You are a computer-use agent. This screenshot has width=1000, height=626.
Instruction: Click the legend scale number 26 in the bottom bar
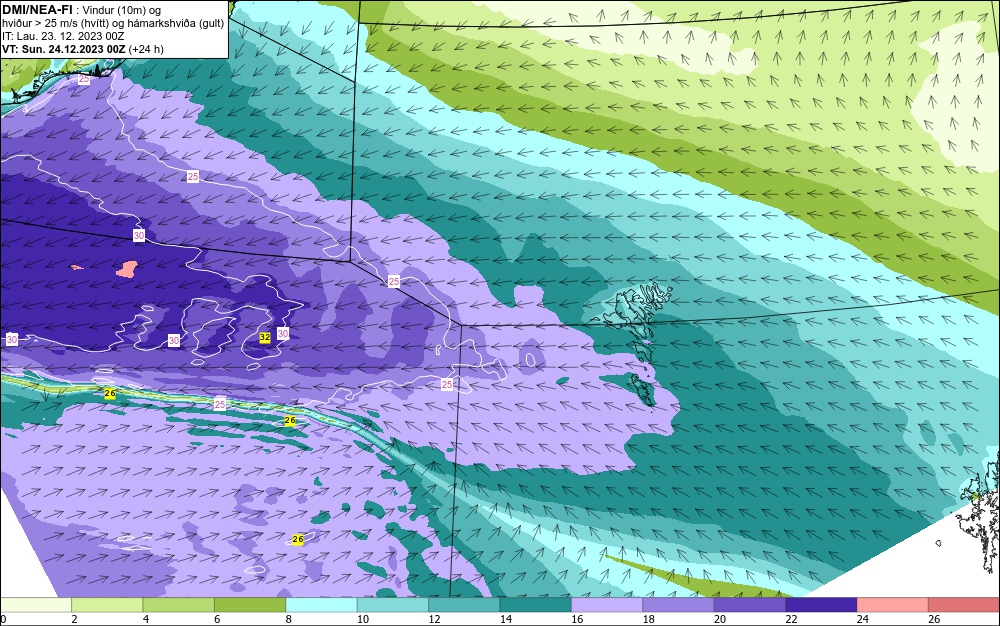pyautogui.click(x=934, y=619)
